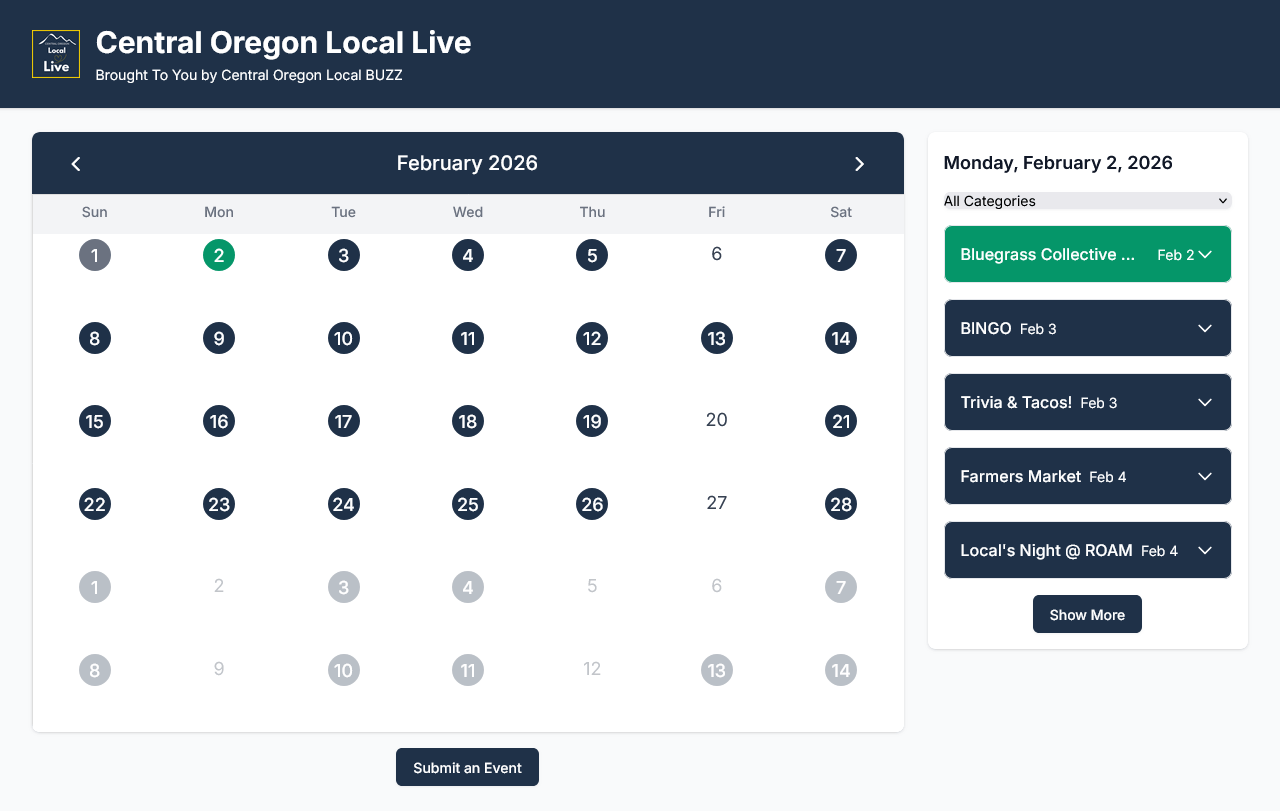Open the All Categories dropdown
This screenshot has height=811, width=1280.
(x=1087, y=201)
